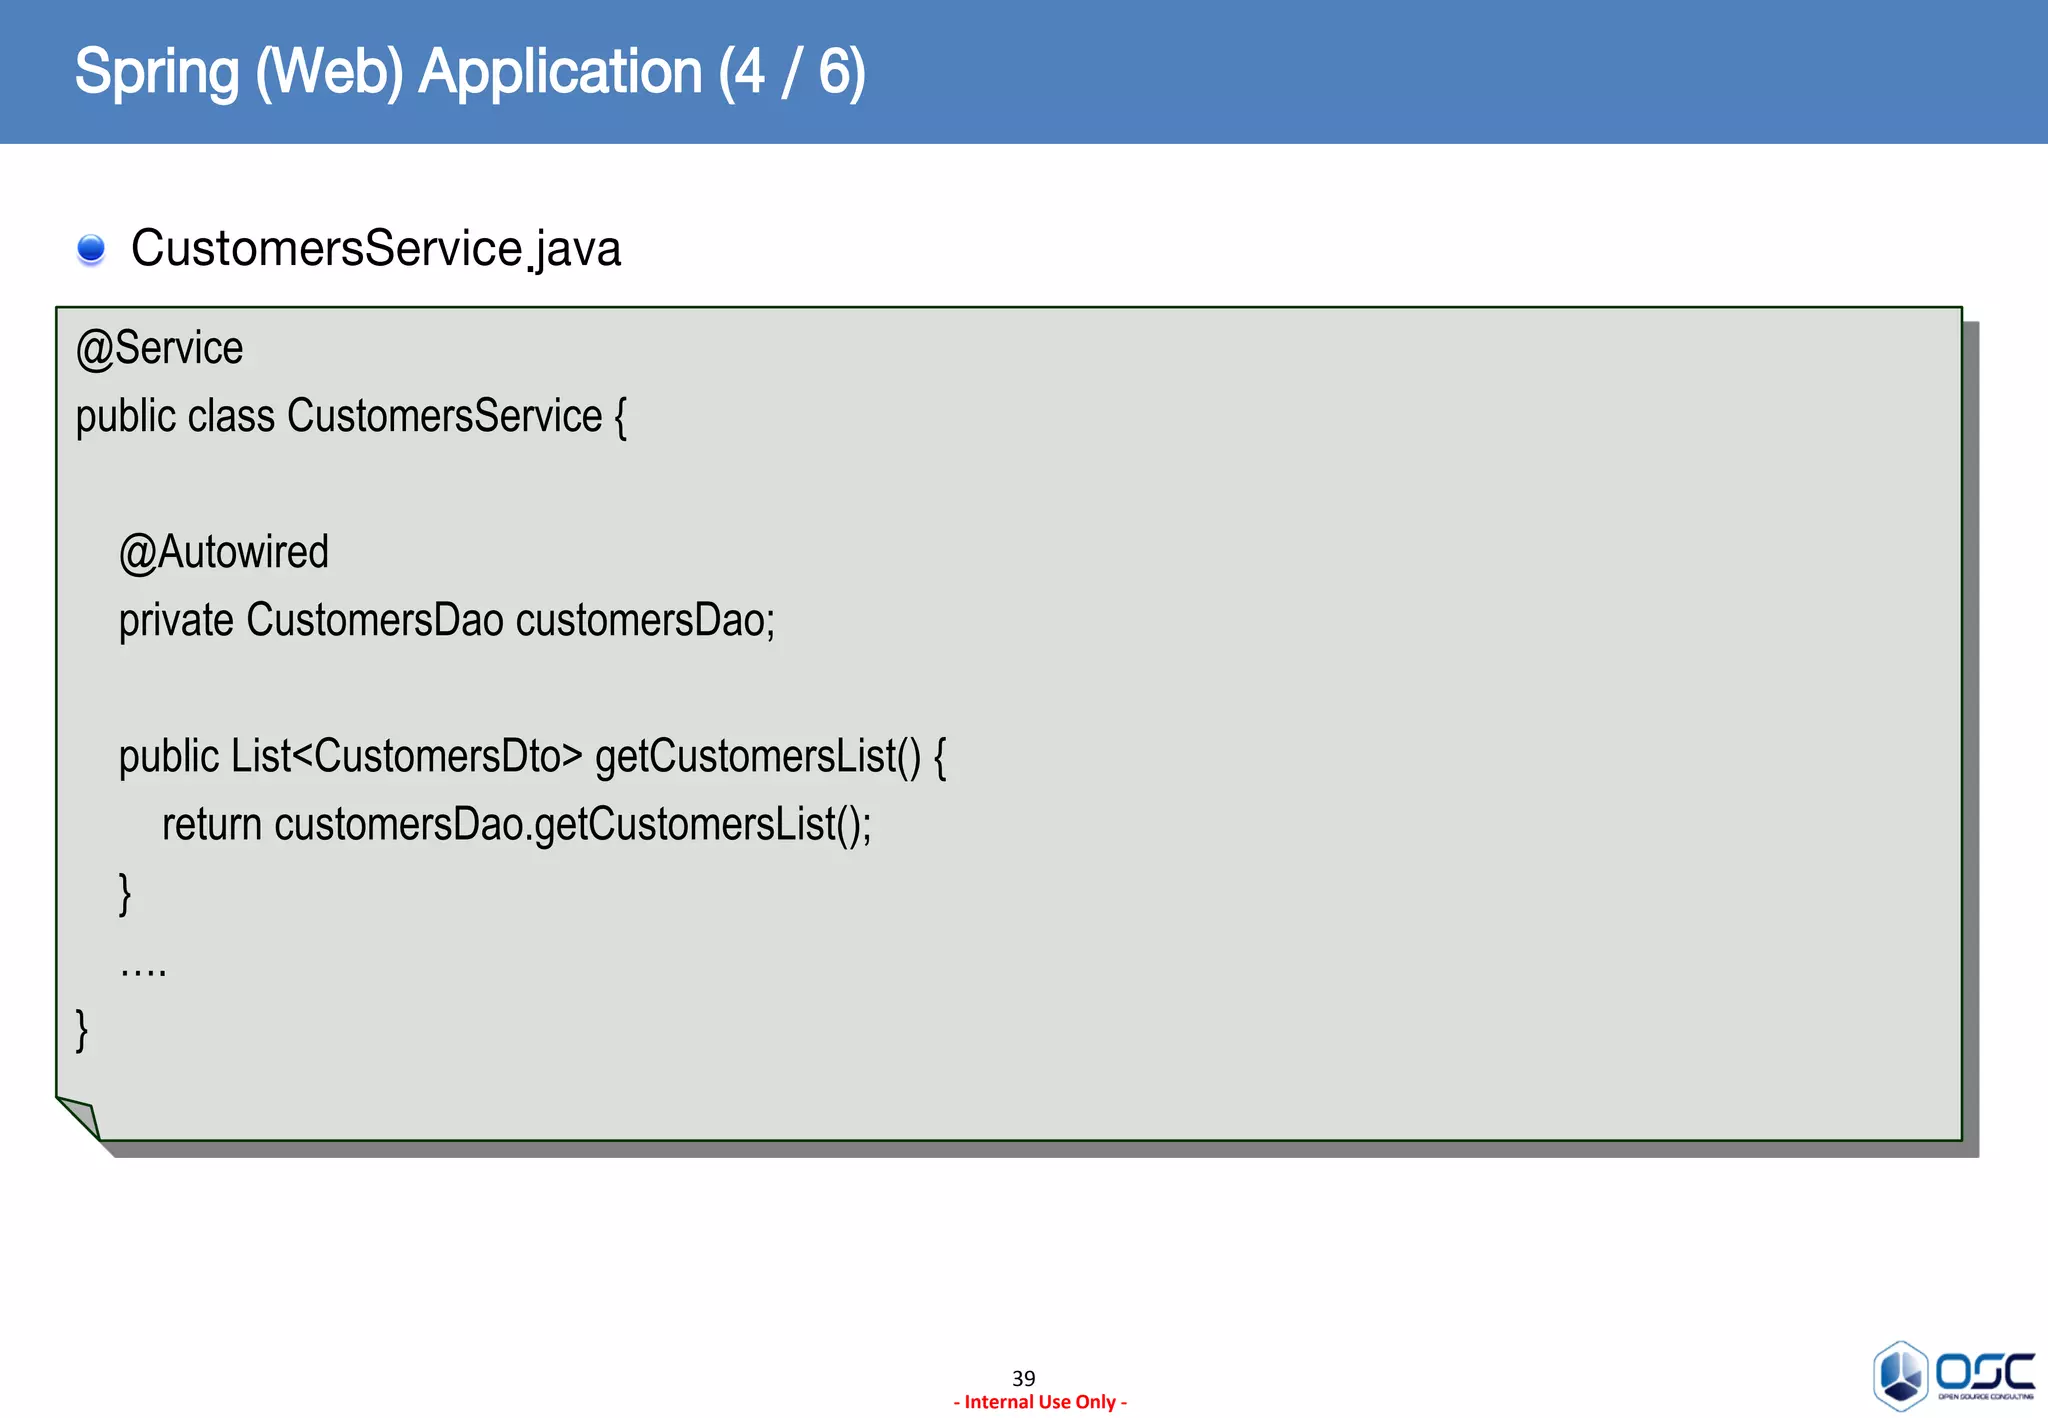This screenshot has width=2048, height=1418.
Task: Click the '- Internal Use Only -' footer text
Action: tap(1040, 1402)
